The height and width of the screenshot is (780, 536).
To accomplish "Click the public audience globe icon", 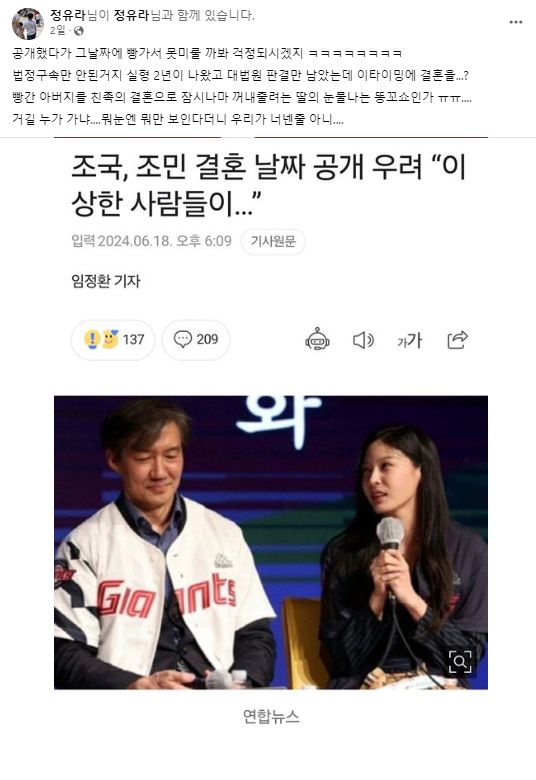I will pyautogui.click(x=79, y=31).
